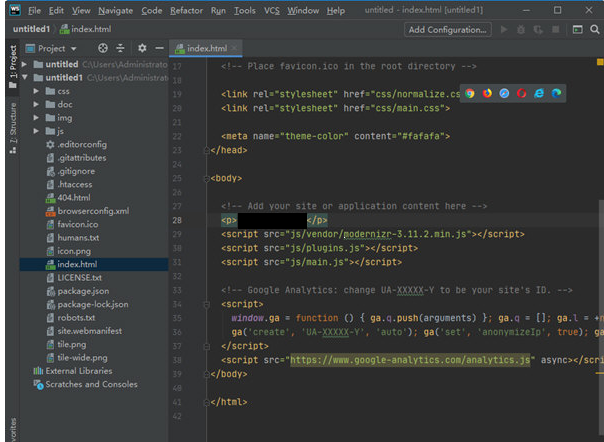Toggle the 1: Project tool window tab

[13, 66]
